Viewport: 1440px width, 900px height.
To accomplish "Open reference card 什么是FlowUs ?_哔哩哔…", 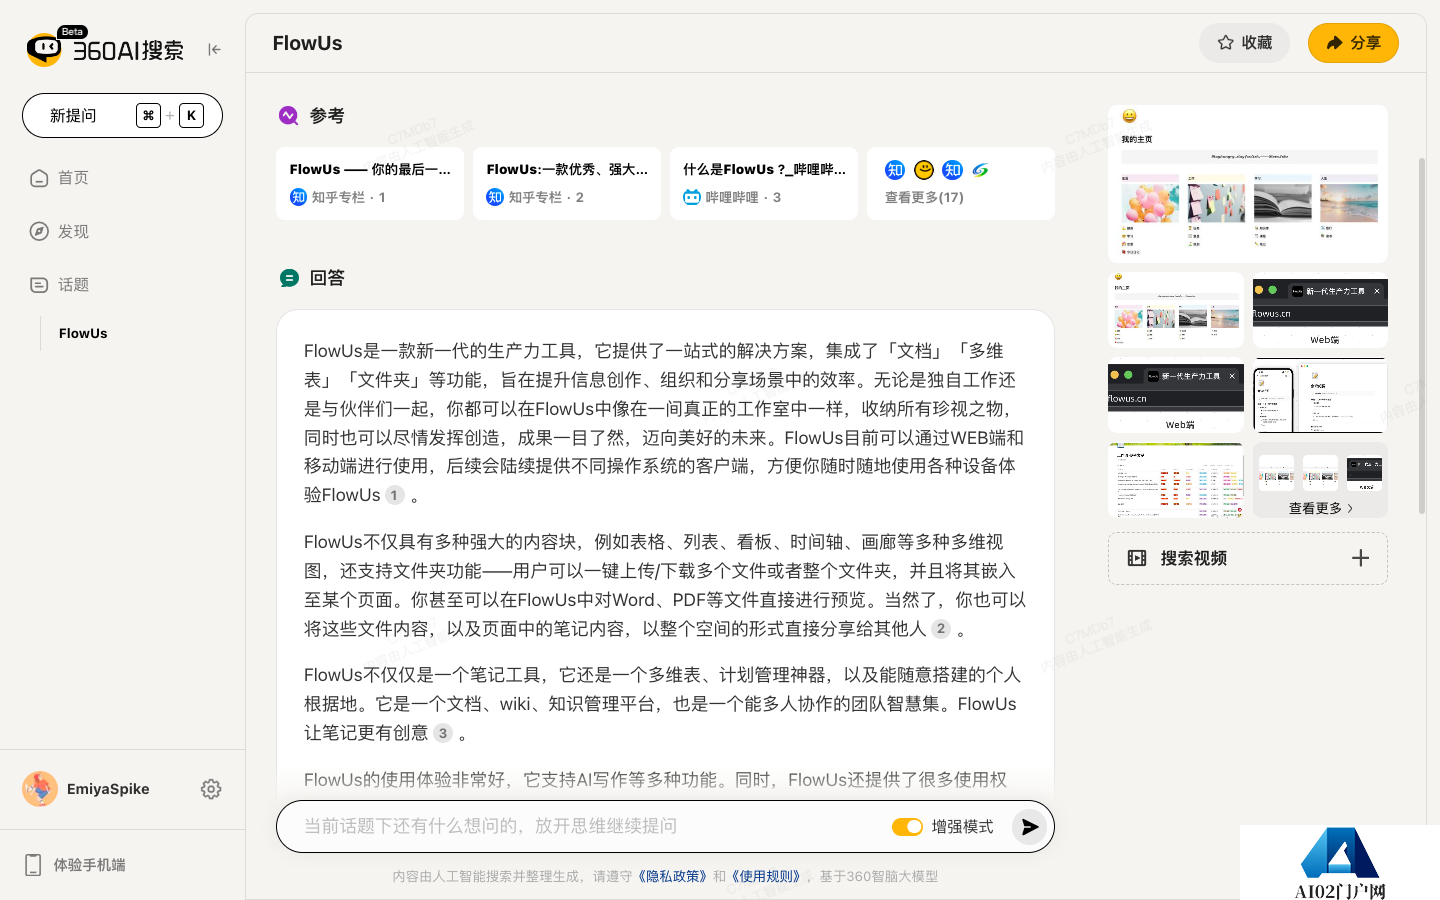I will [764, 183].
